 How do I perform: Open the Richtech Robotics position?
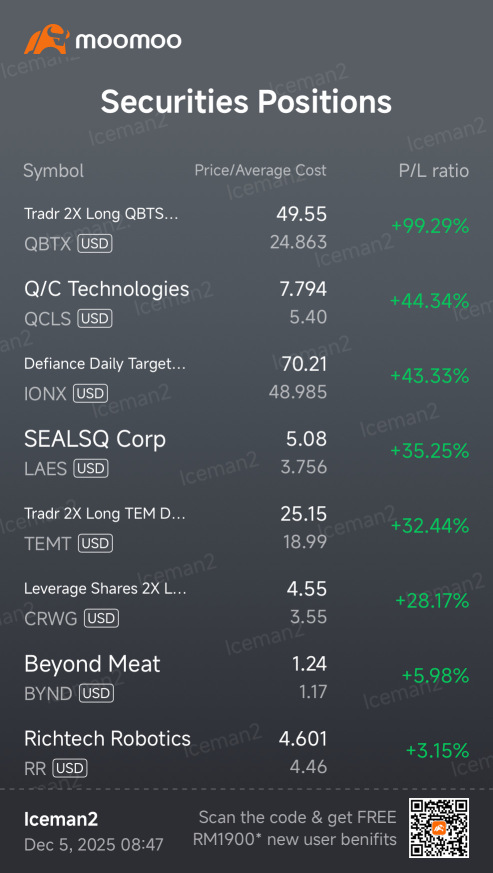[x=246, y=753]
